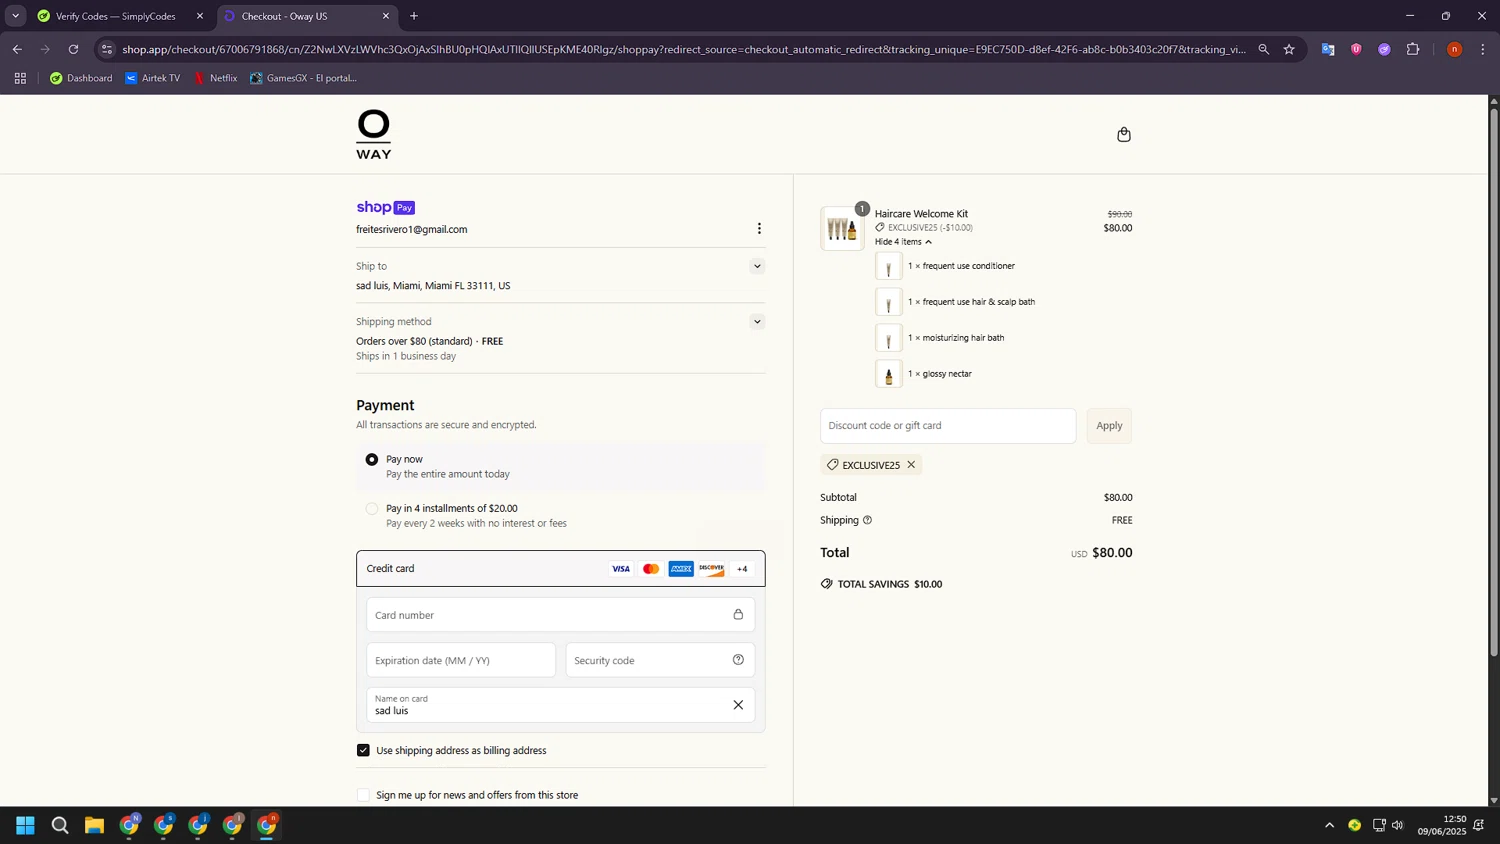Image resolution: width=1500 pixels, height=844 pixels.
Task: Expand the Ship to address section
Action: [x=757, y=266]
